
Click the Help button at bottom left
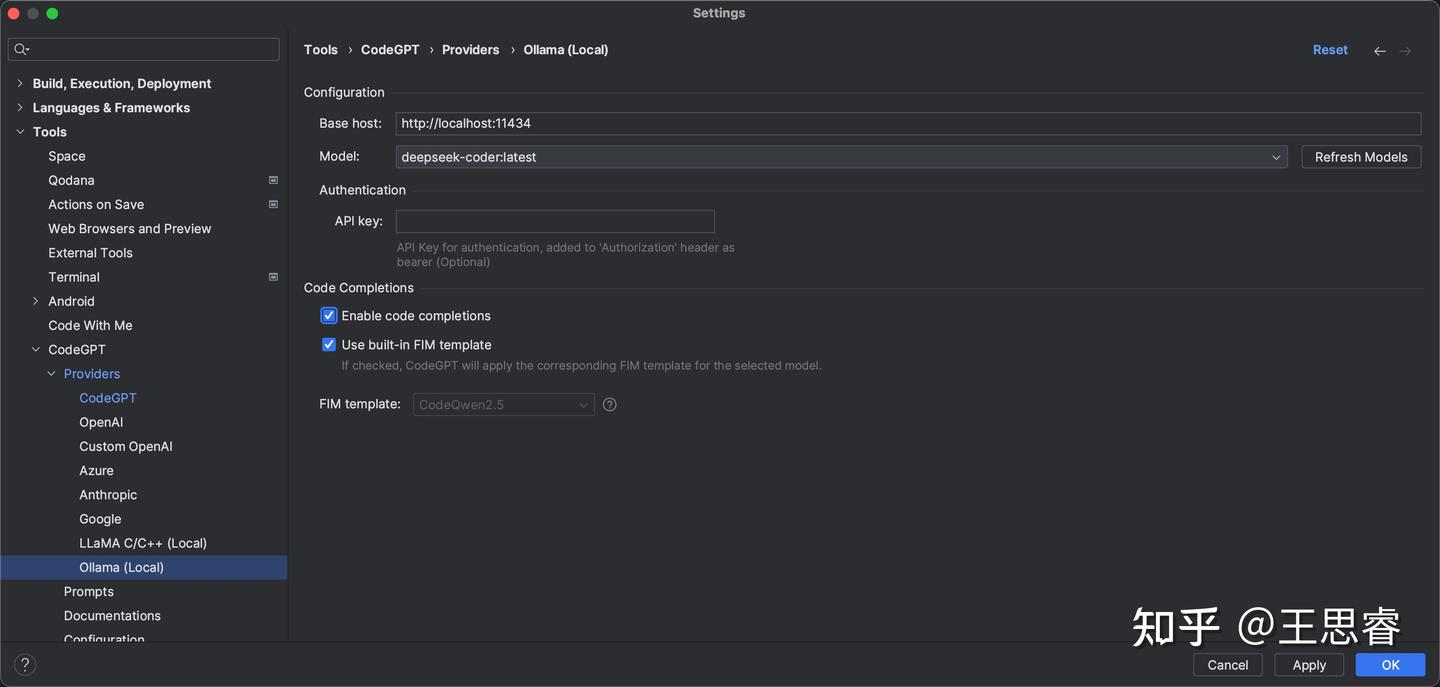pos(26,664)
